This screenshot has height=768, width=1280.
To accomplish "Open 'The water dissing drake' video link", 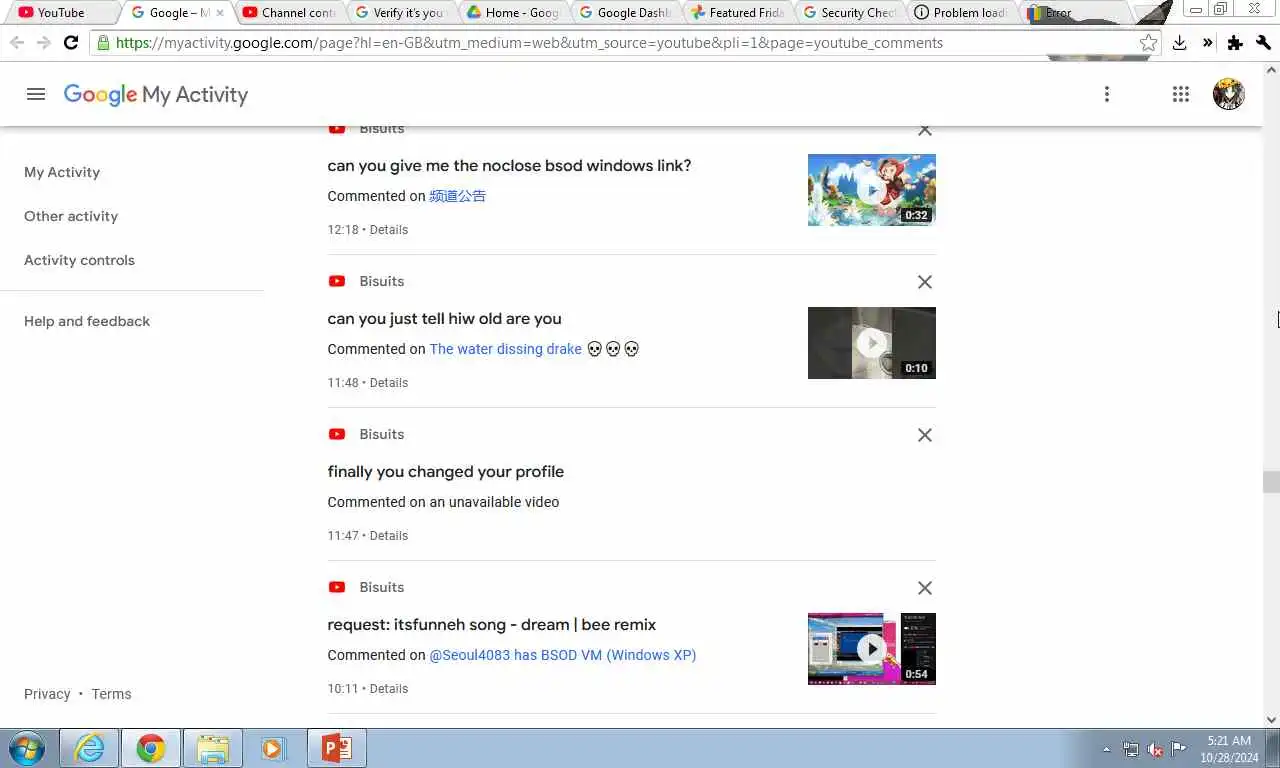I will (x=505, y=349).
